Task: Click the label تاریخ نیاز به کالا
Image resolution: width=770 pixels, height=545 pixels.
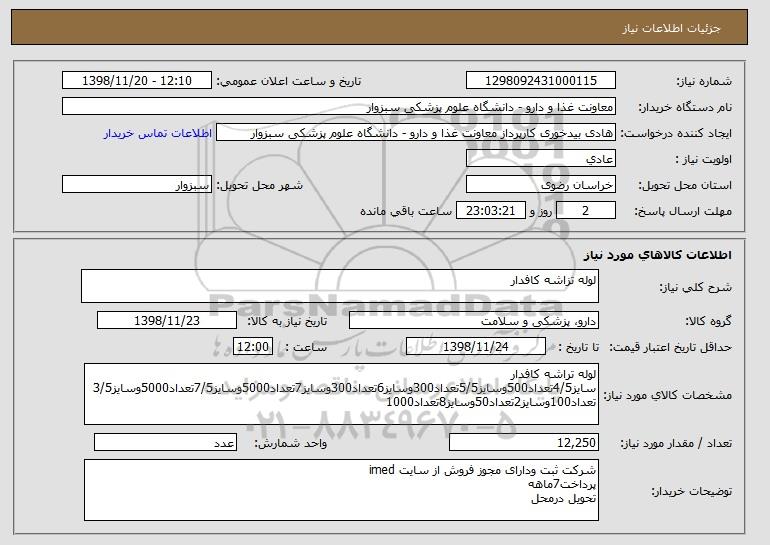Action: (x=287, y=321)
